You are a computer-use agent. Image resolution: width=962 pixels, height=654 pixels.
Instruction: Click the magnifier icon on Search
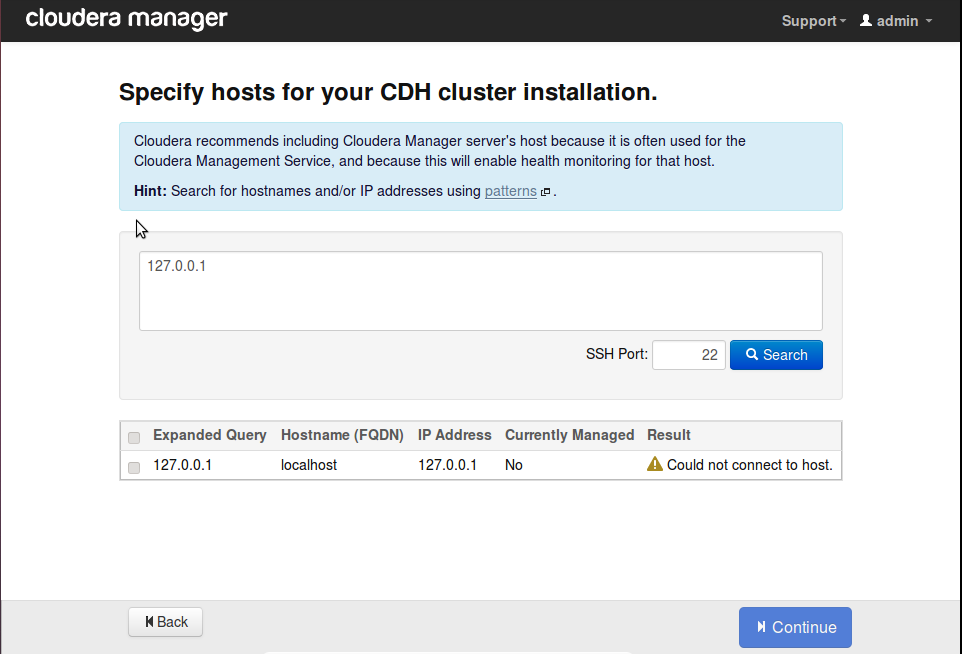pos(752,355)
